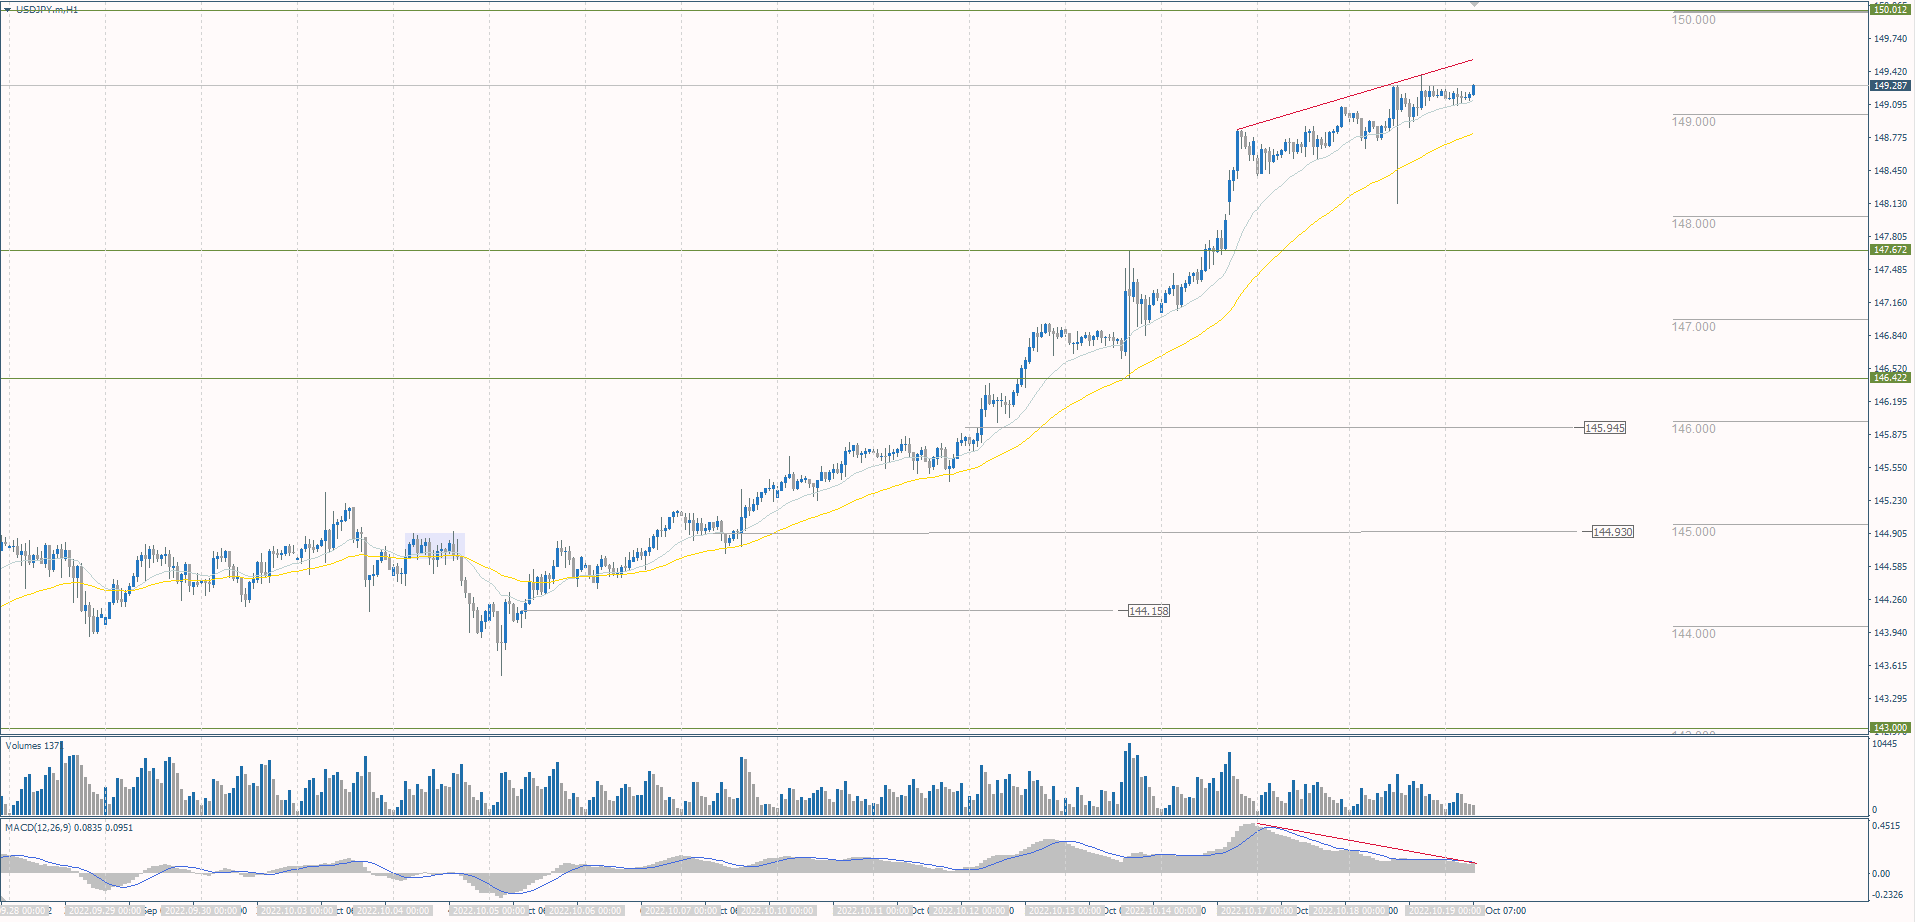This screenshot has height=922, width=1915.
Task: Click the 143.000 green level price tag
Action: click(x=1889, y=728)
